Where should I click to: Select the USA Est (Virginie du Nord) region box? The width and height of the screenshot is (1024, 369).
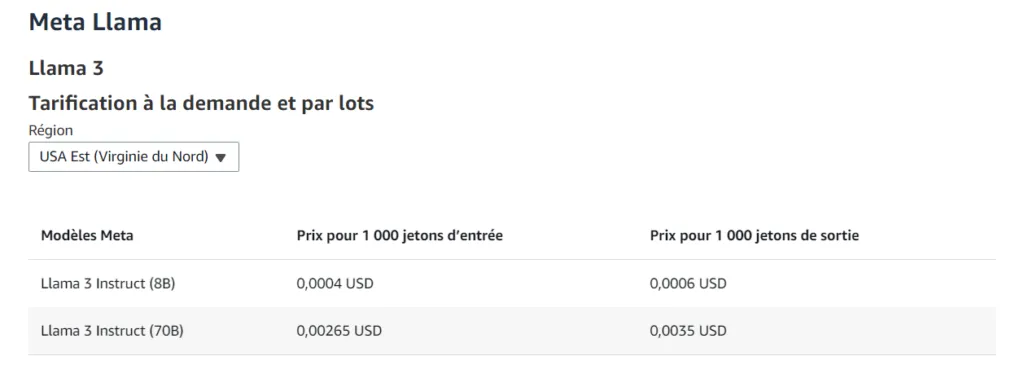(x=134, y=157)
